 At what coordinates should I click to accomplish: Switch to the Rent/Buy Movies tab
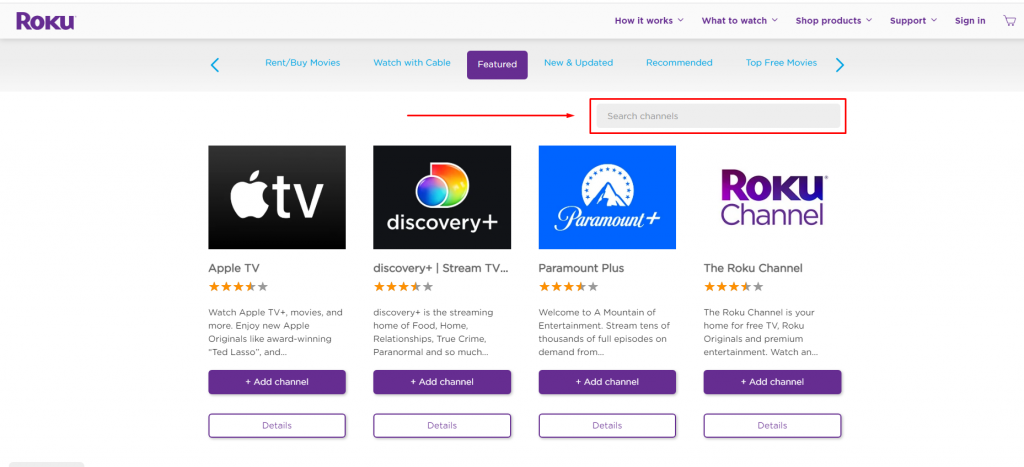pos(302,63)
